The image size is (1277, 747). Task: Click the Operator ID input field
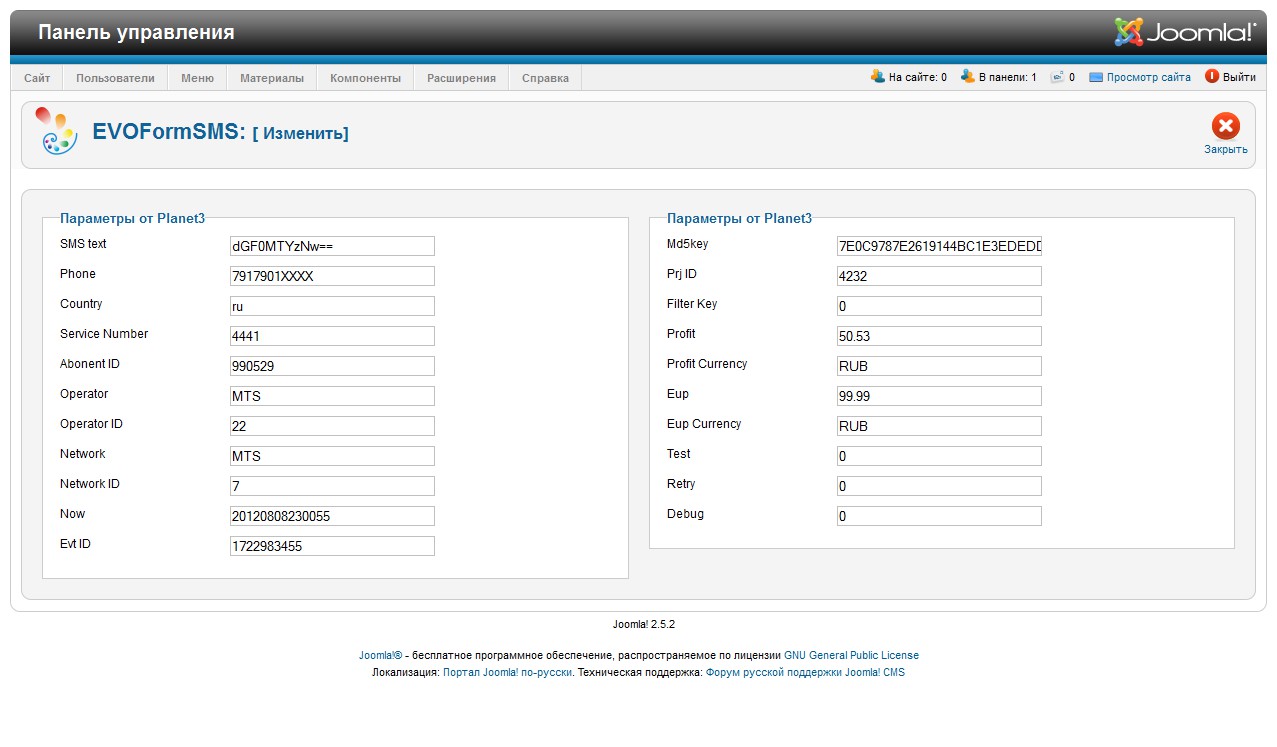pos(332,426)
